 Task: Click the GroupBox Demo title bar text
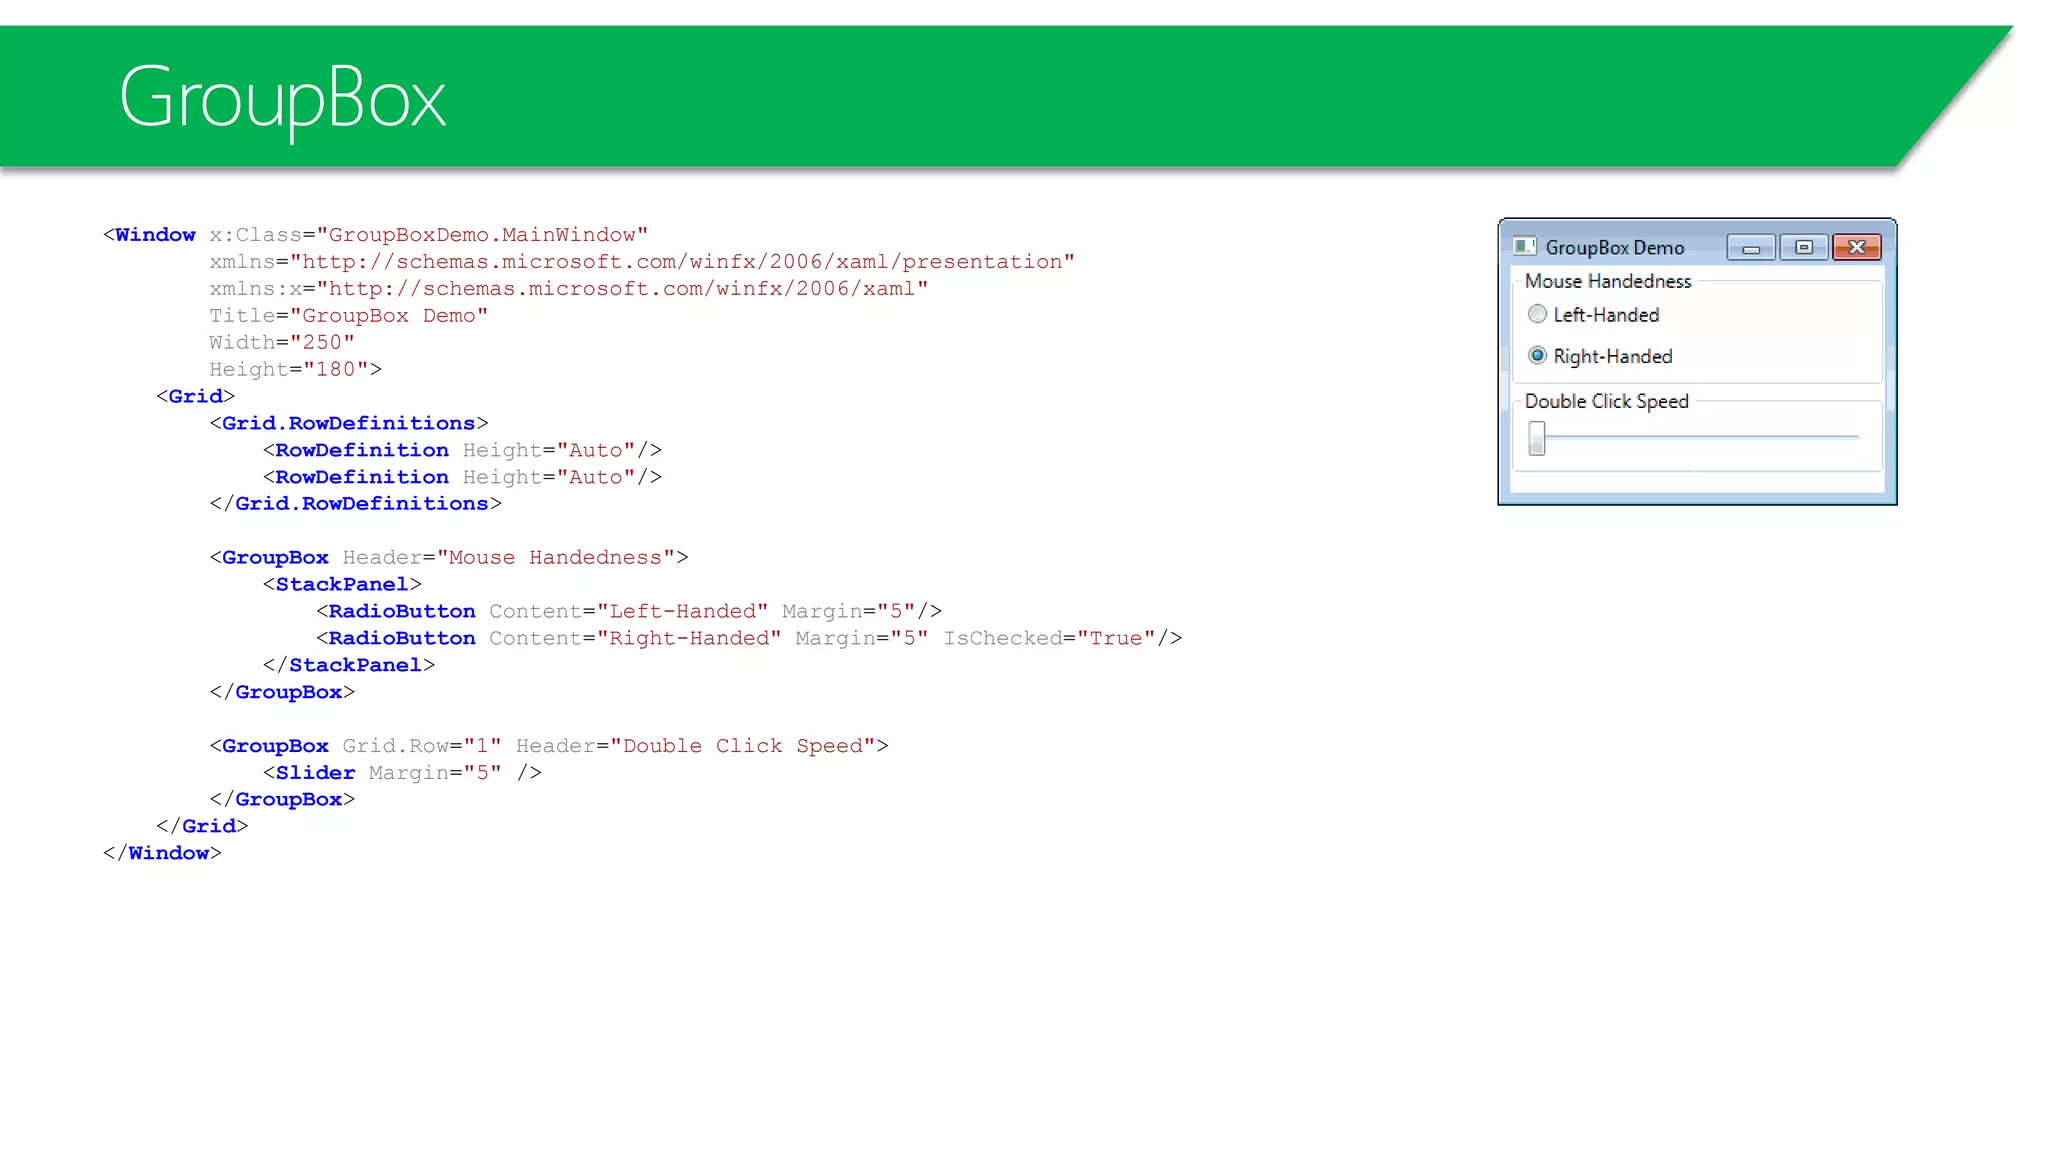(1615, 248)
